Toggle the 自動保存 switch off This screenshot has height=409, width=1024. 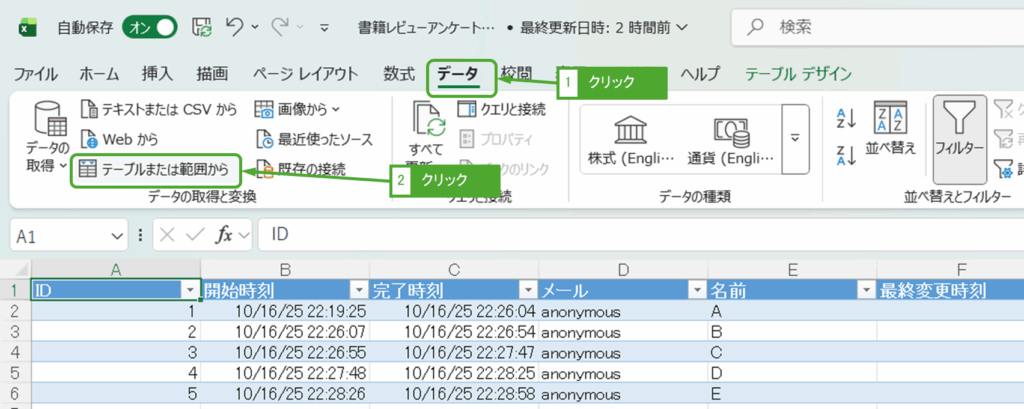149,27
